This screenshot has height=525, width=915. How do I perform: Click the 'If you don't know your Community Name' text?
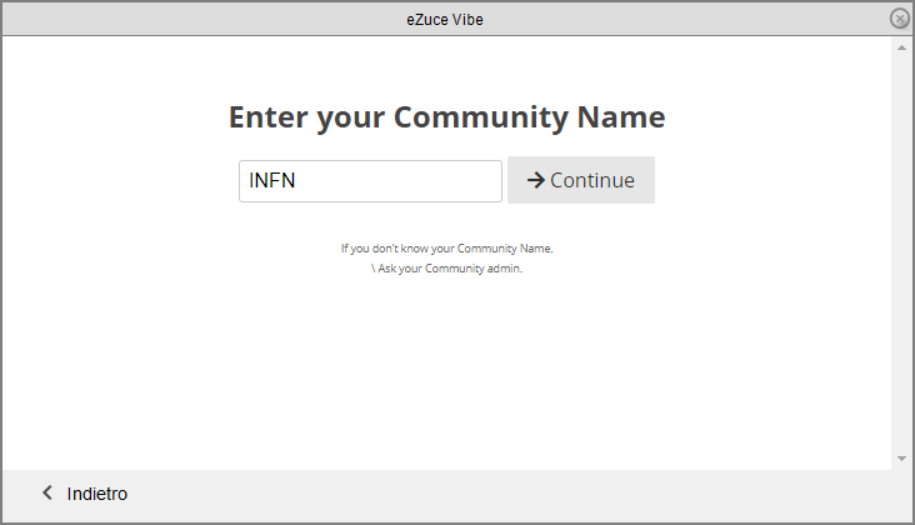click(447, 248)
